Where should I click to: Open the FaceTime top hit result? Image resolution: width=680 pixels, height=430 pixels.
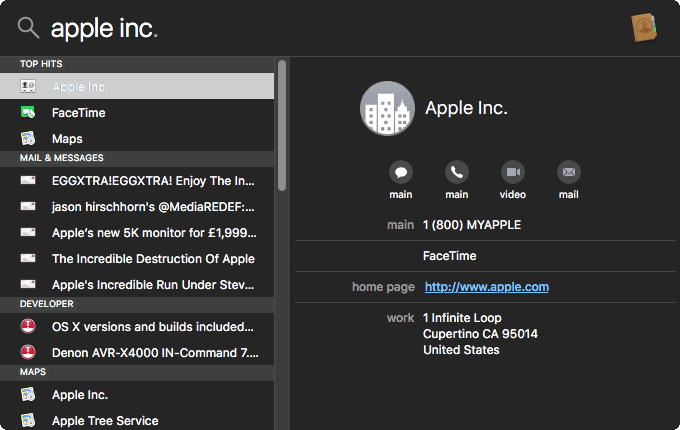tap(78, 113)
